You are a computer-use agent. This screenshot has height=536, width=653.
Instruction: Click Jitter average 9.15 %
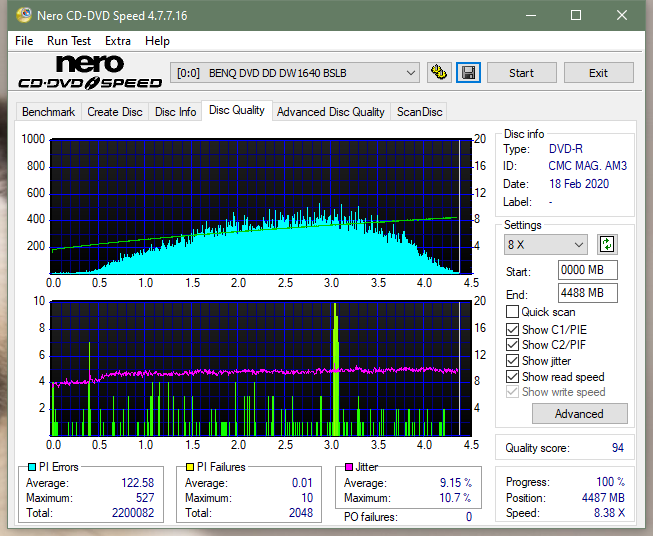tap(456, 483)
